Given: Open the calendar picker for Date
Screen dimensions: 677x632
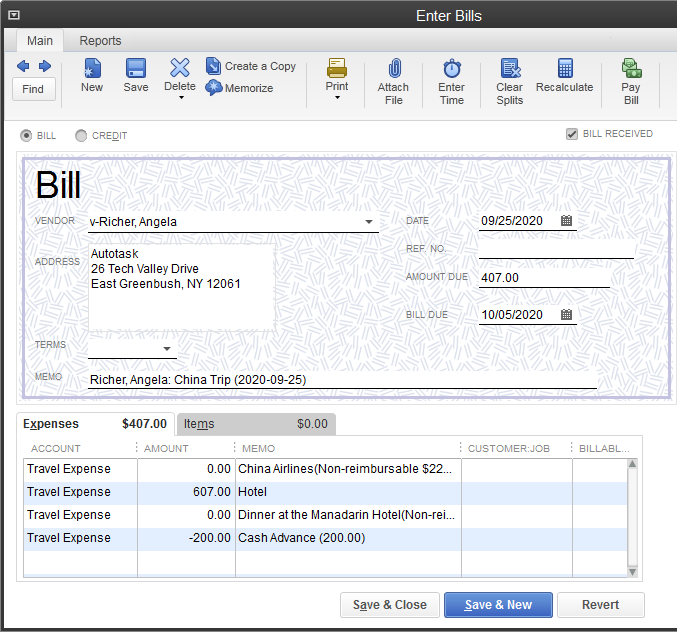Looking at the screenshot, I should pos(566,221).
